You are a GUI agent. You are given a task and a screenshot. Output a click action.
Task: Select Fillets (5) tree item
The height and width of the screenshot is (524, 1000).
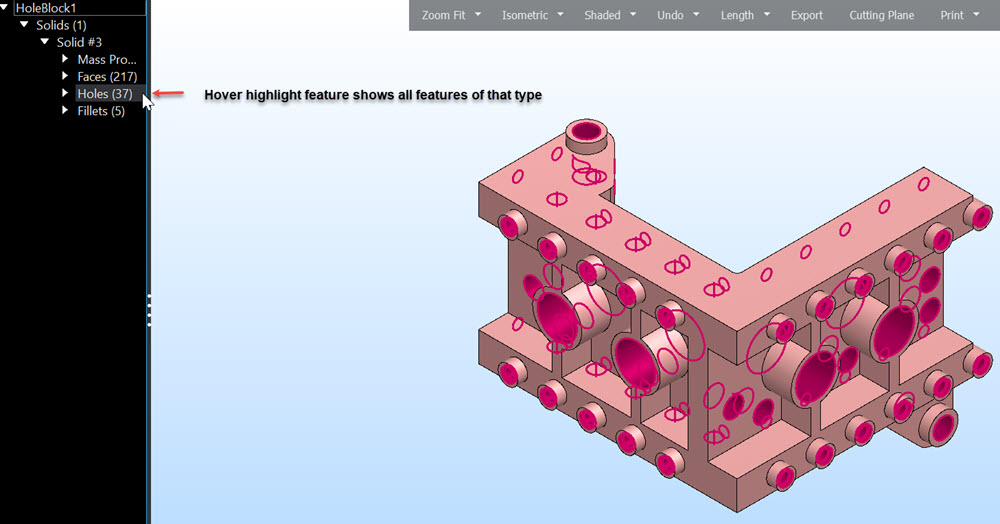tap(101, 111)
